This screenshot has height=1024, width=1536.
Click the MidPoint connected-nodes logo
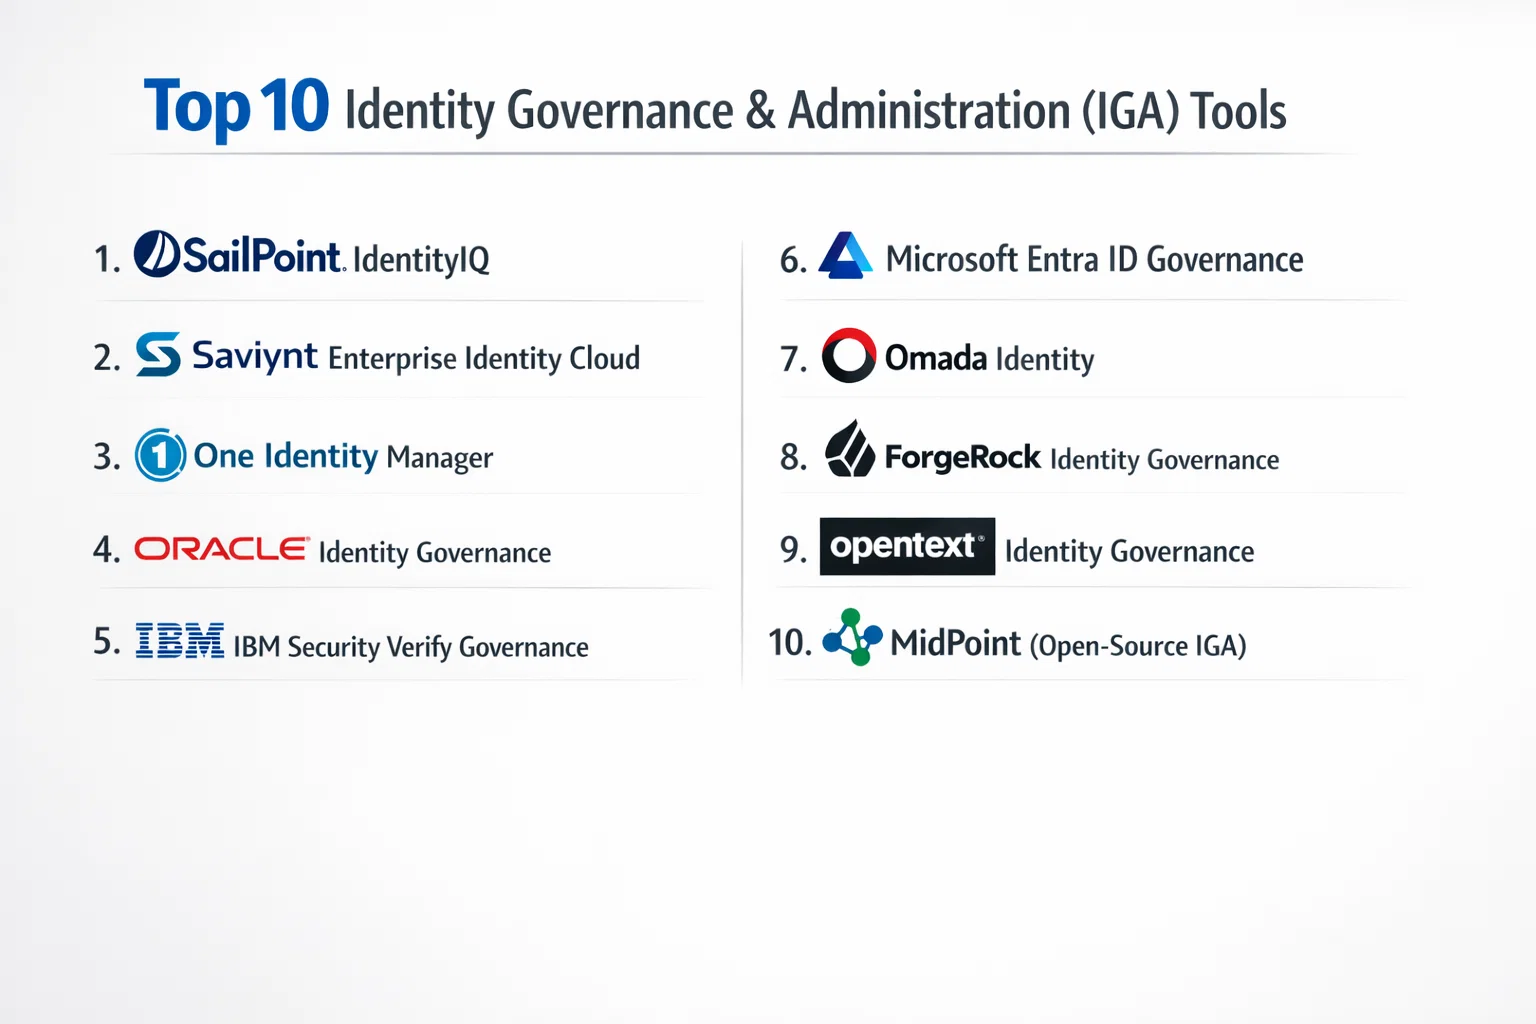(x=852, y=637)
